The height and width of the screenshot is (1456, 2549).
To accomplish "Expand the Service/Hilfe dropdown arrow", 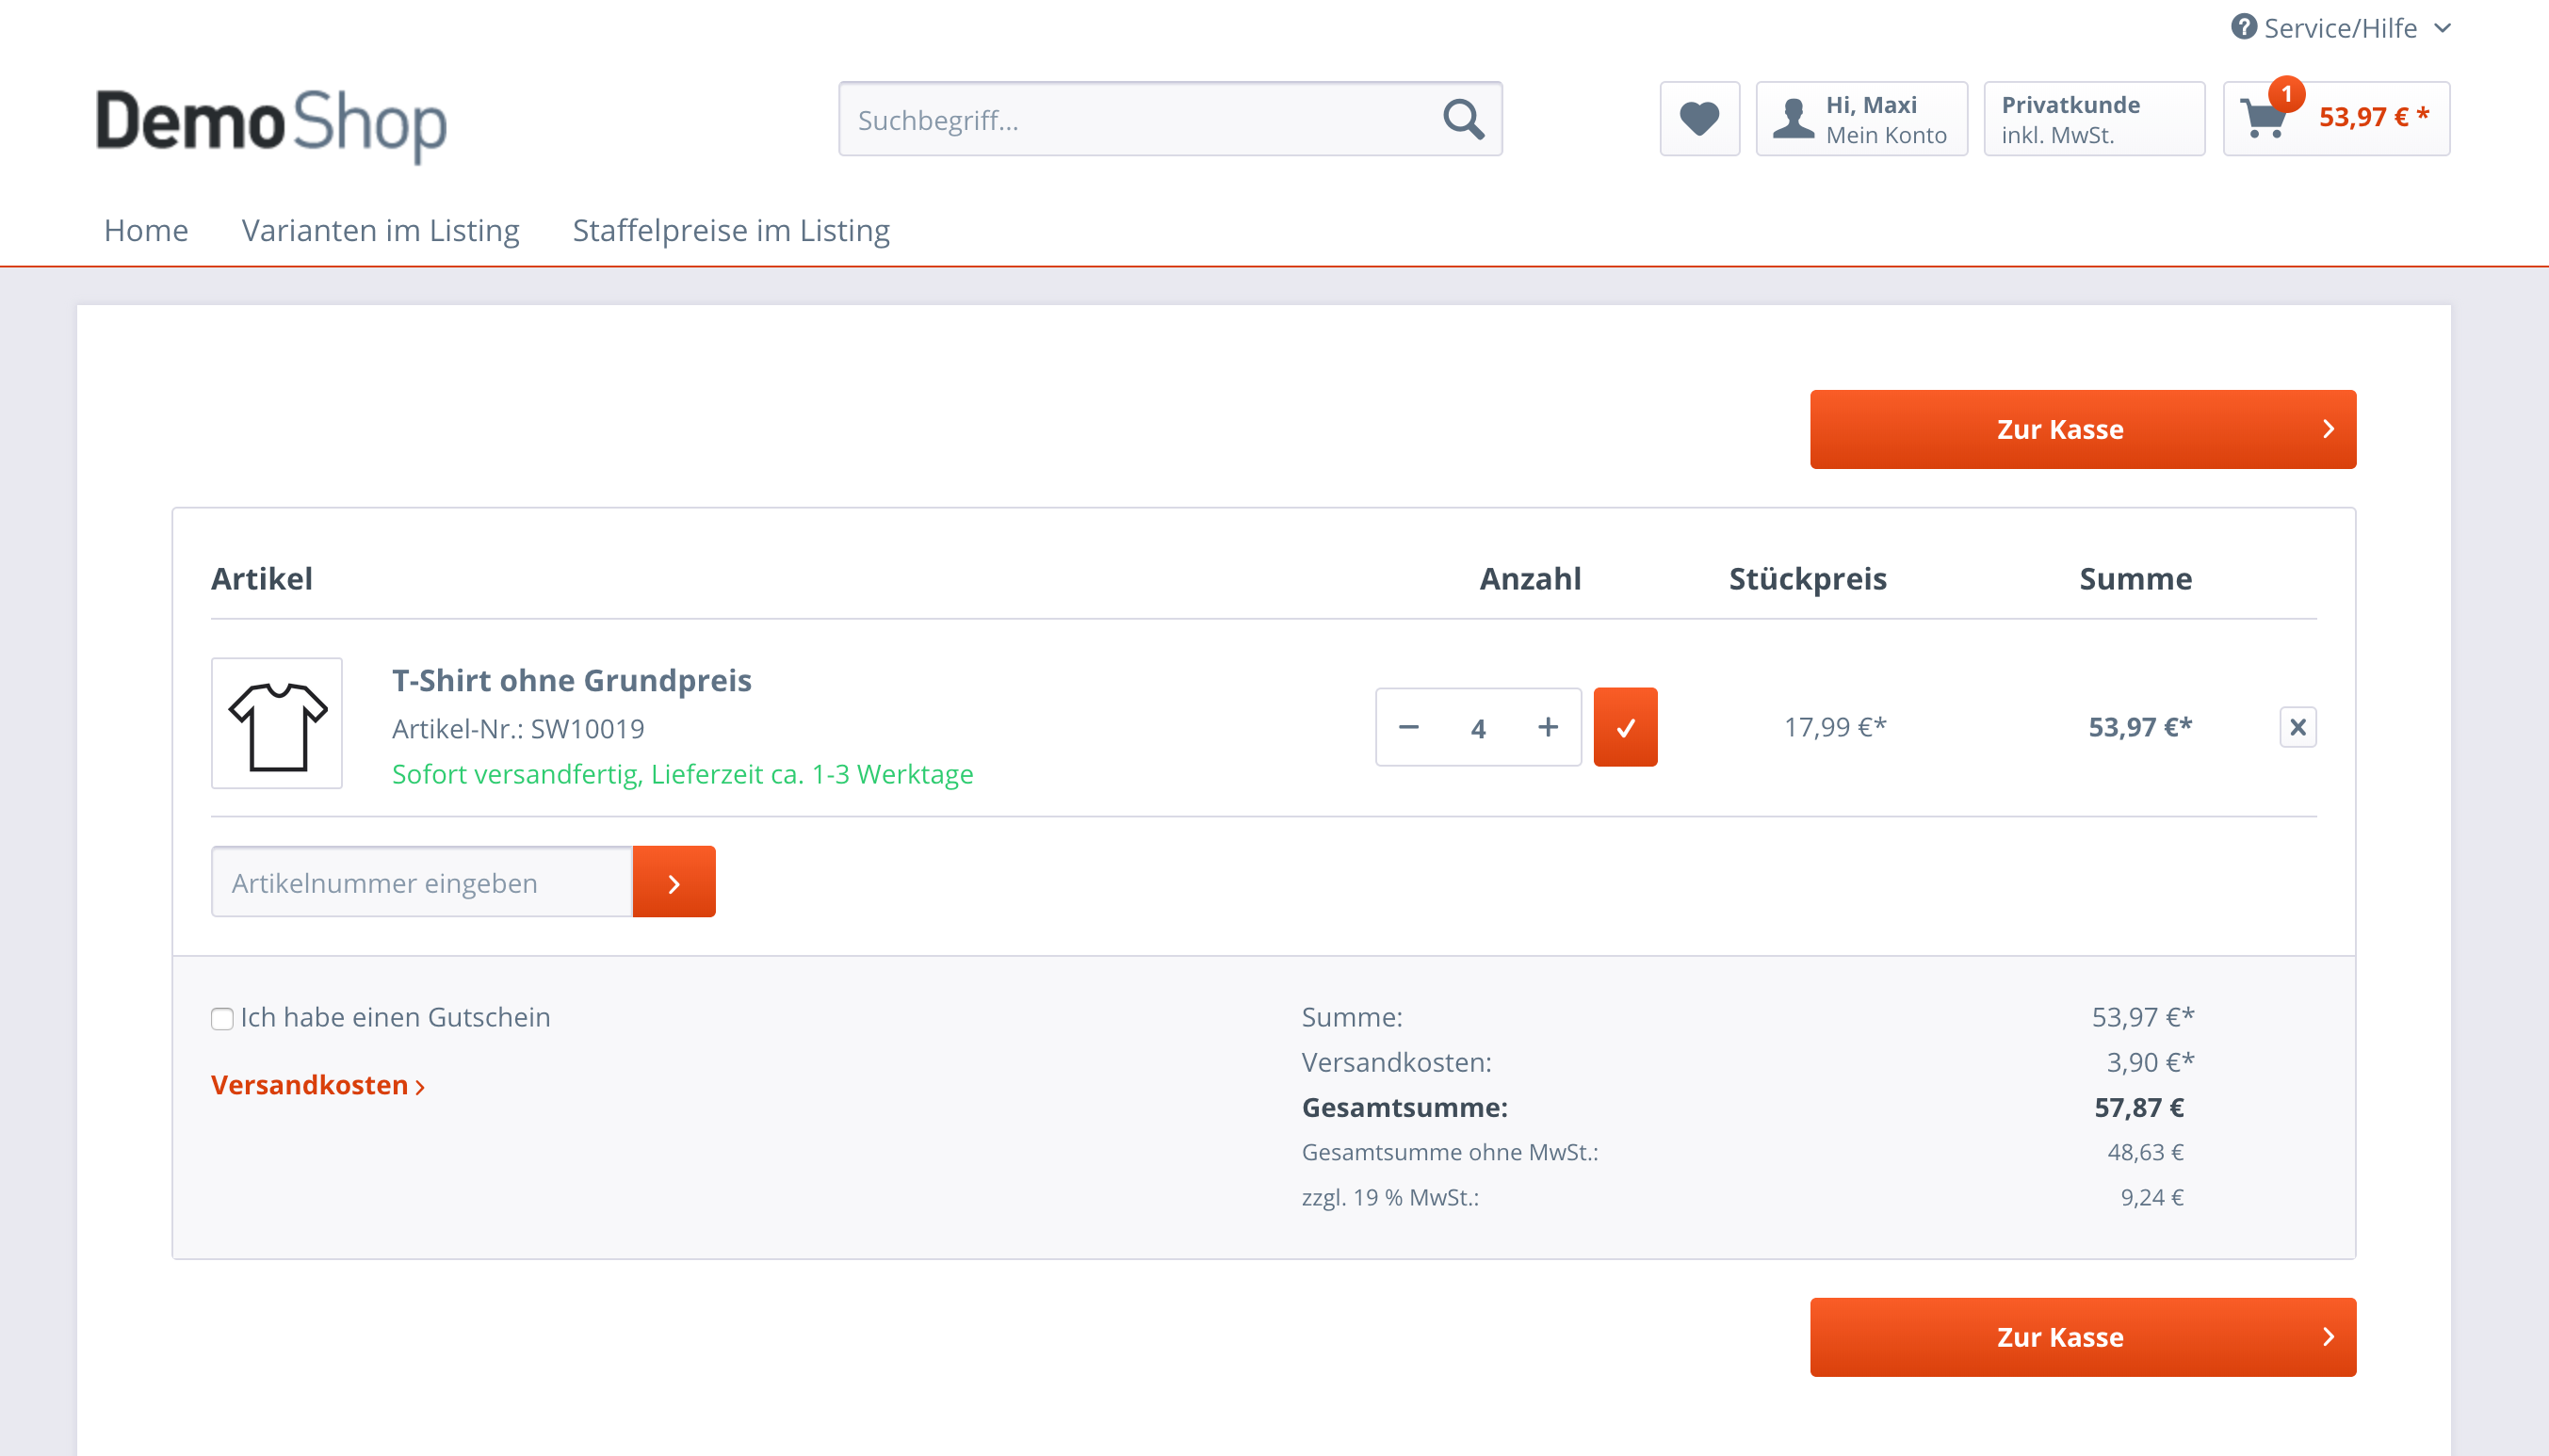I will point(2442,28).
